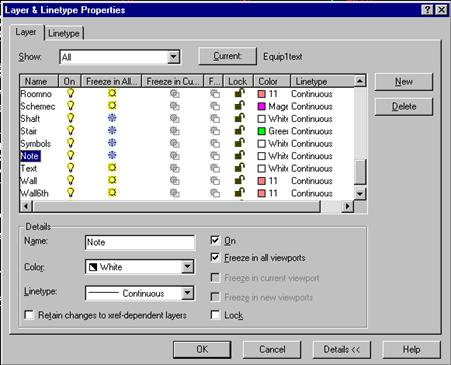Screen dimensions: 451x365
Task: Sort by the Color column header
Action: (x=272, y=81)
